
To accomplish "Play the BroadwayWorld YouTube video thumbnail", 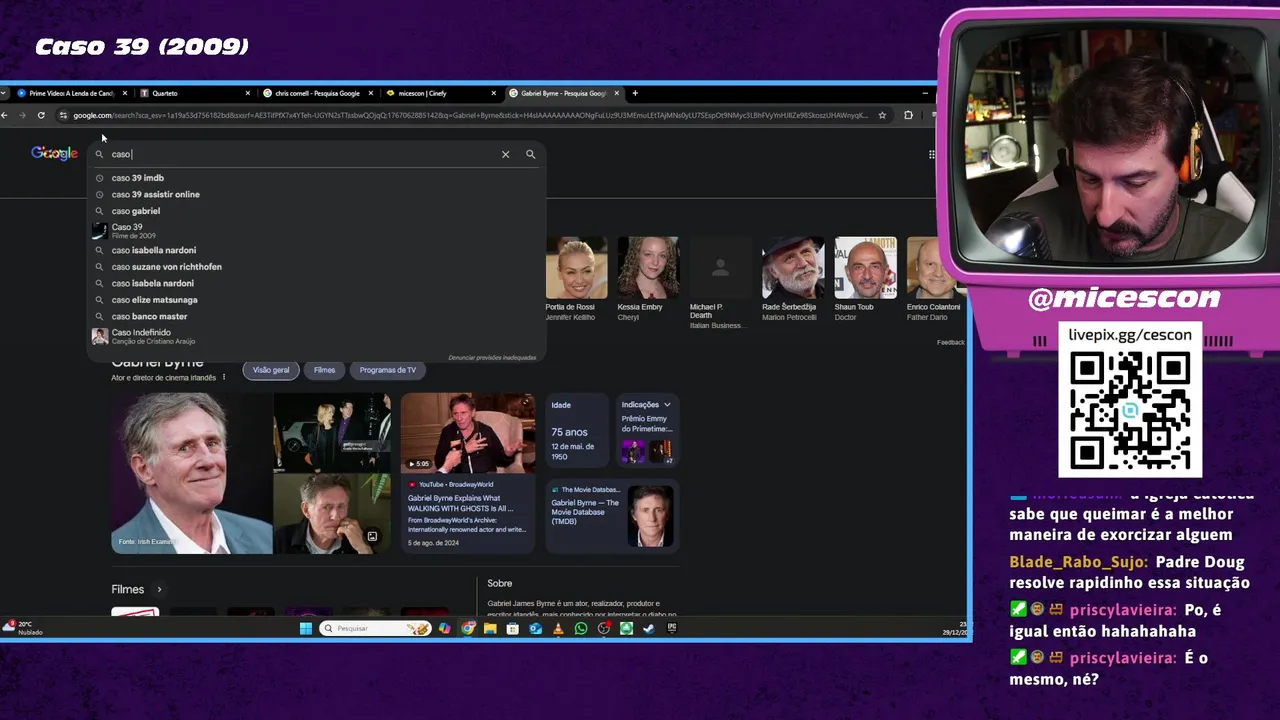I will 468,432.
